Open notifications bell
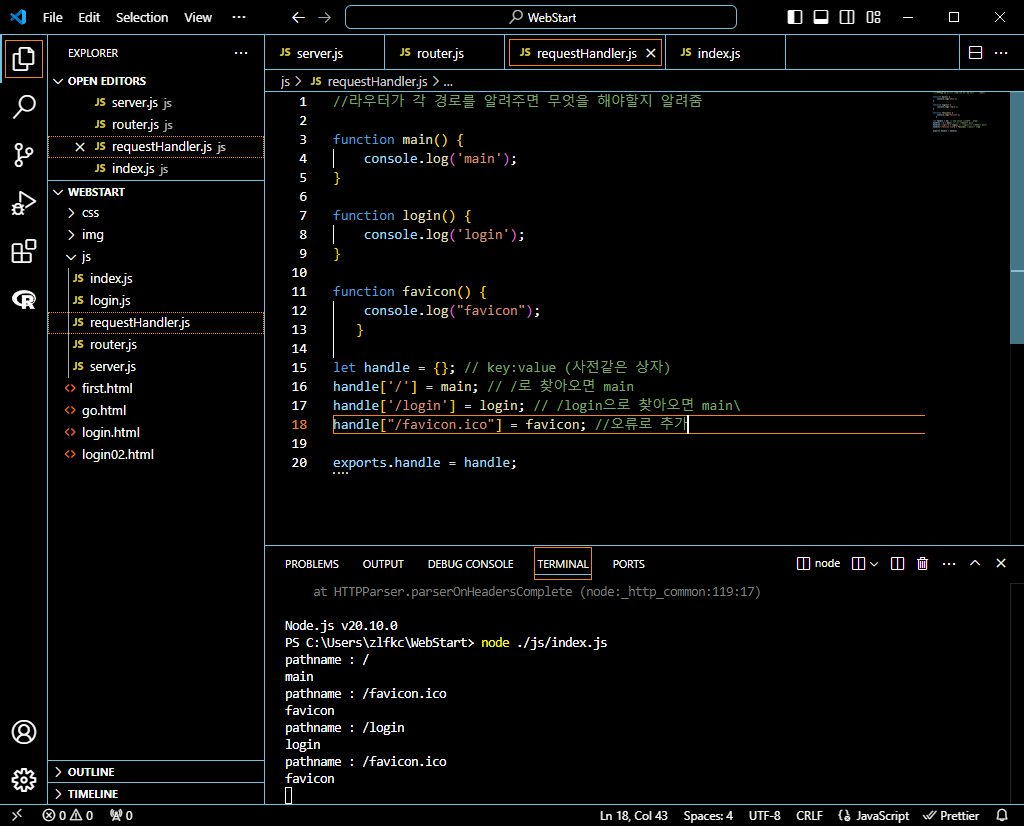This screenshot has width=1024, height=826. coord(1002,815)
